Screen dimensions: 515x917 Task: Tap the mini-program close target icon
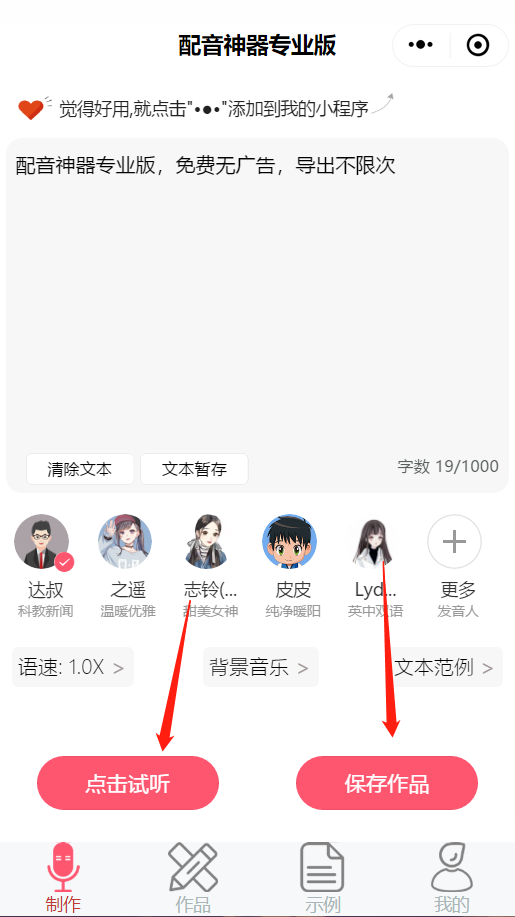(x=478, y=45)
